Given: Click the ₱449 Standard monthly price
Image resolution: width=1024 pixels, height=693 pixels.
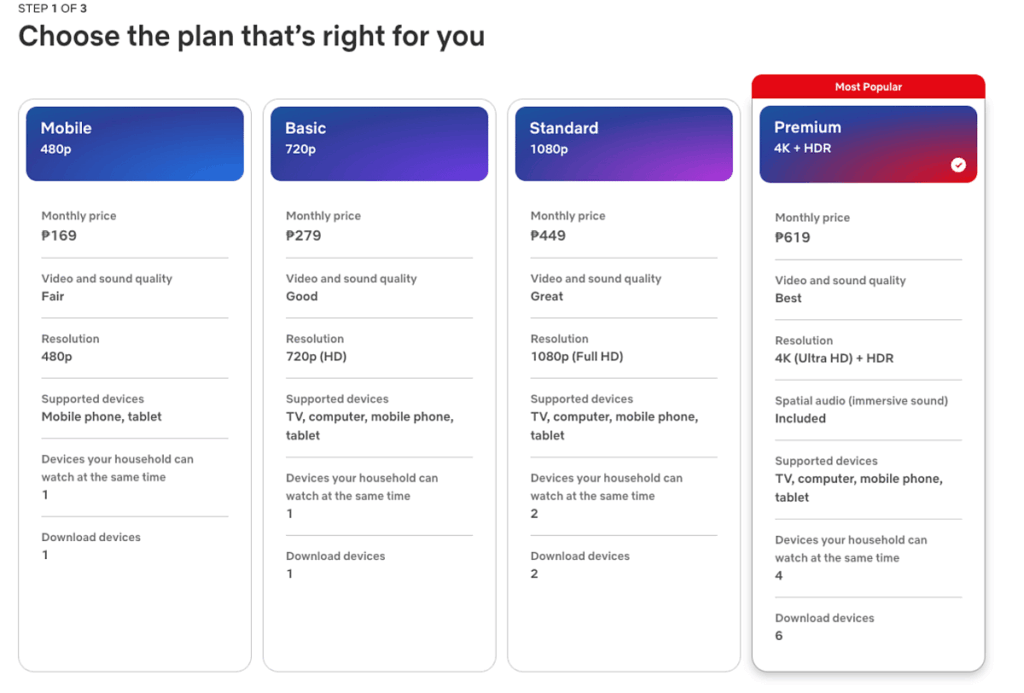Looking at the screenshot, I should coord(548,236).
